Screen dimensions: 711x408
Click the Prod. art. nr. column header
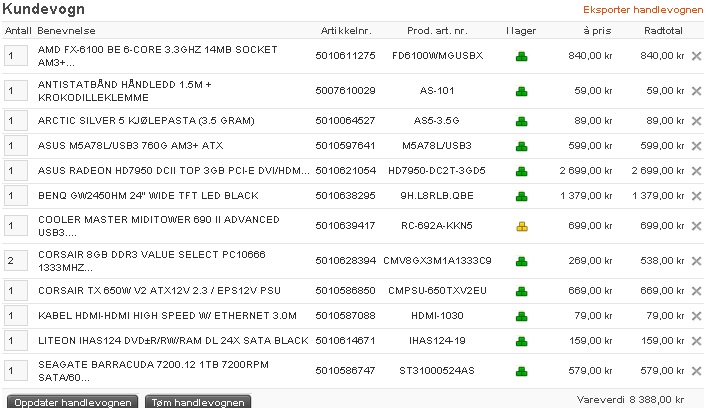pos(437,31)
